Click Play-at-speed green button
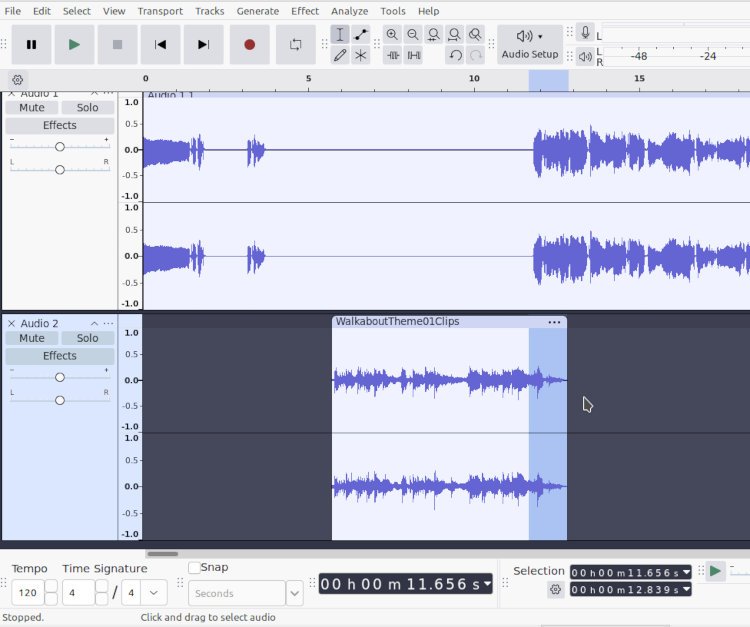The height and width of the screenshot is (627, 750). tap(715, 571)
